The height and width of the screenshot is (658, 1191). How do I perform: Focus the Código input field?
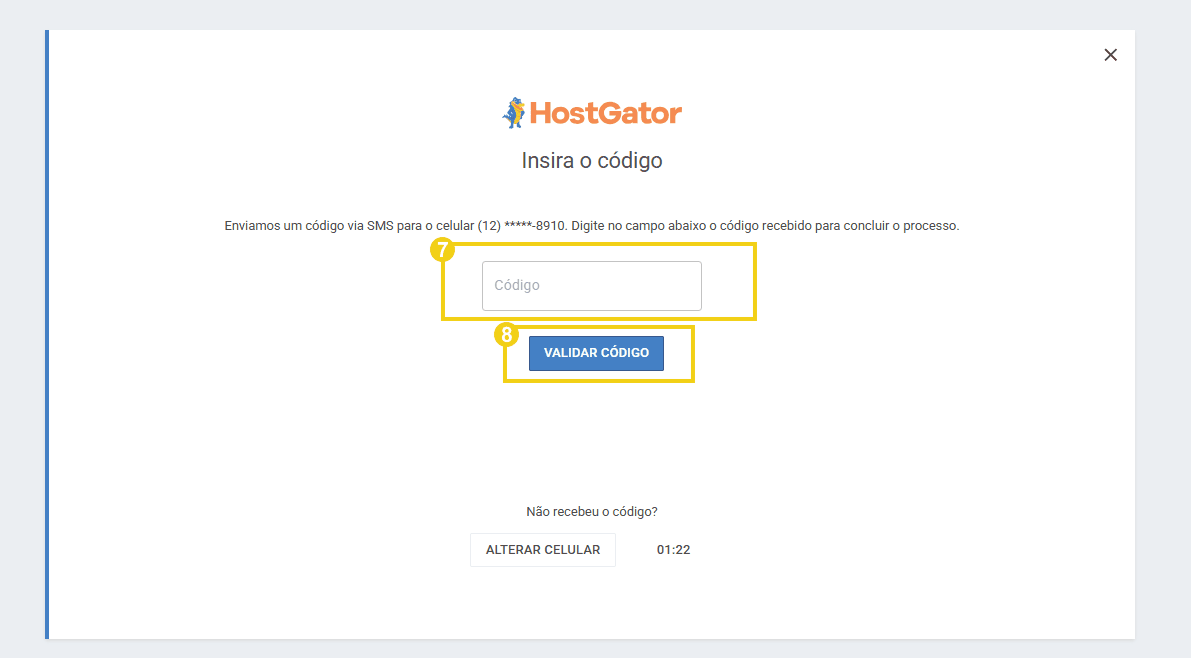592,286
